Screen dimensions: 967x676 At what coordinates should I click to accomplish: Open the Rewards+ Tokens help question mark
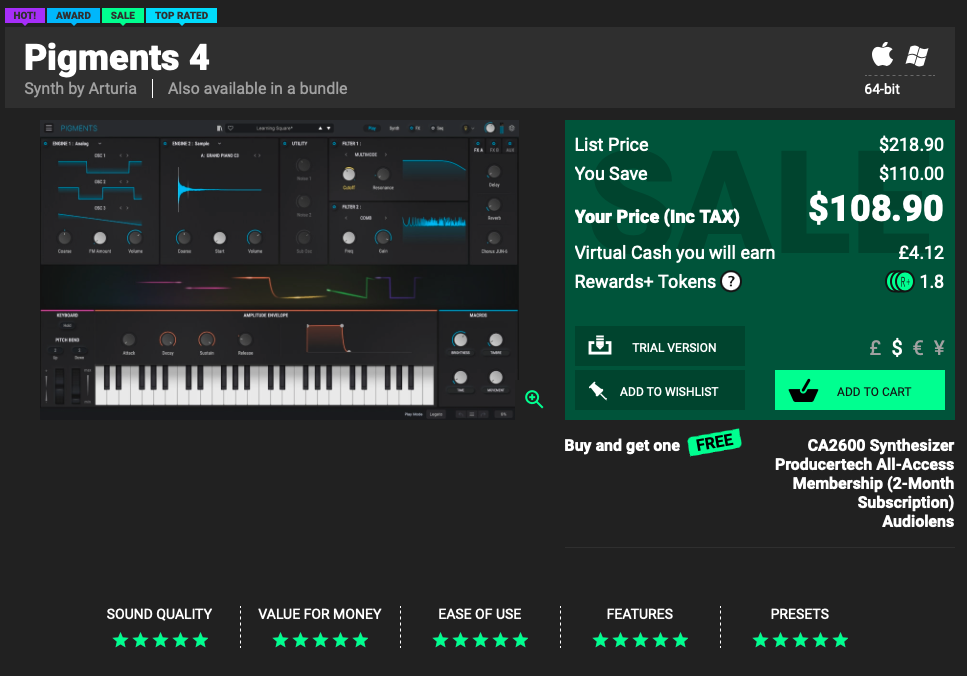pyautogui.click(x=731, y=282)
